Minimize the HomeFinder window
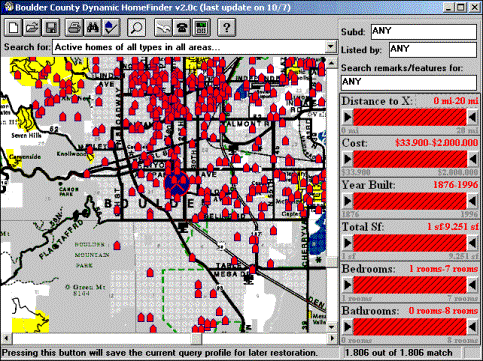This screenshot has height=361, width=483. 449,7
